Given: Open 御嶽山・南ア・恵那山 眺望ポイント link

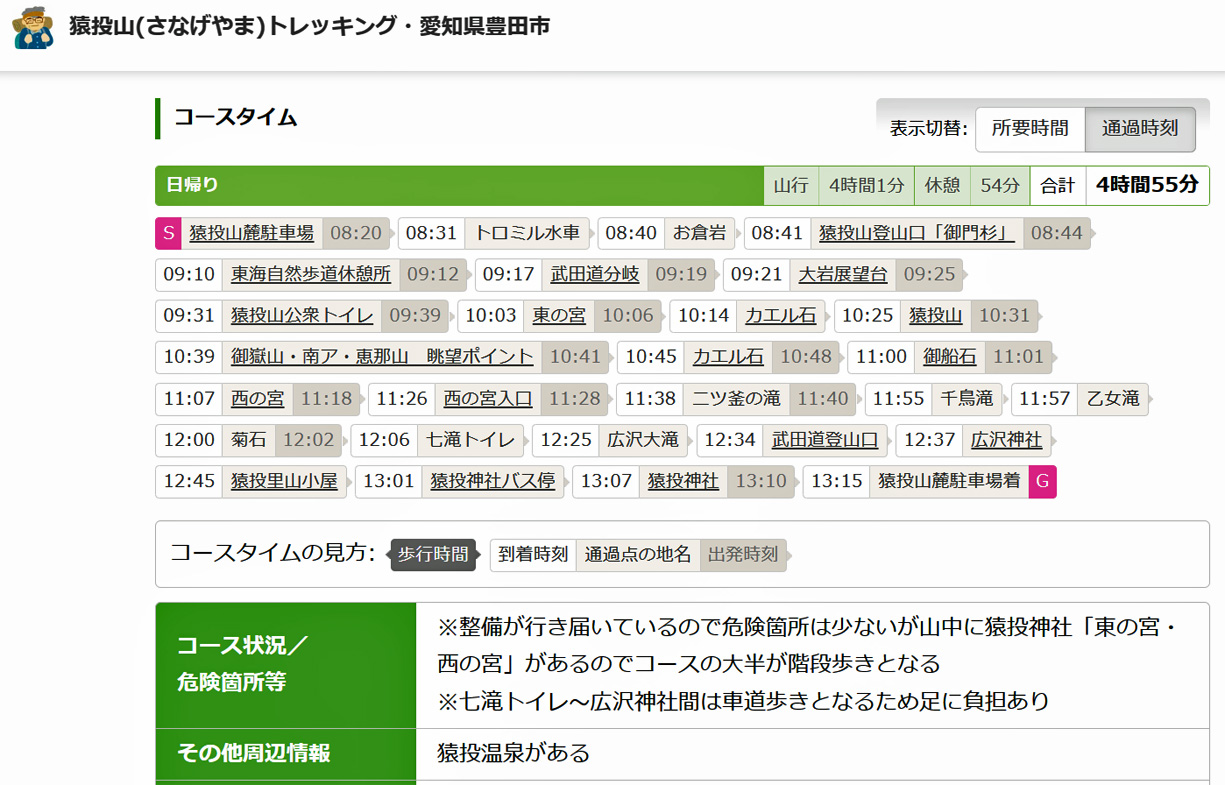Looking at the screenshot, I should tap(382, 357).
